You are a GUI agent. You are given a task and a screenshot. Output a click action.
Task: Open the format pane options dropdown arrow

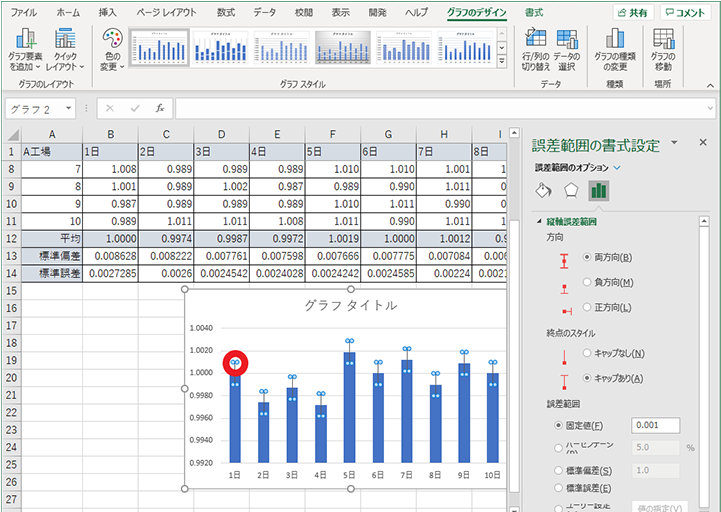tap(675, 142)
